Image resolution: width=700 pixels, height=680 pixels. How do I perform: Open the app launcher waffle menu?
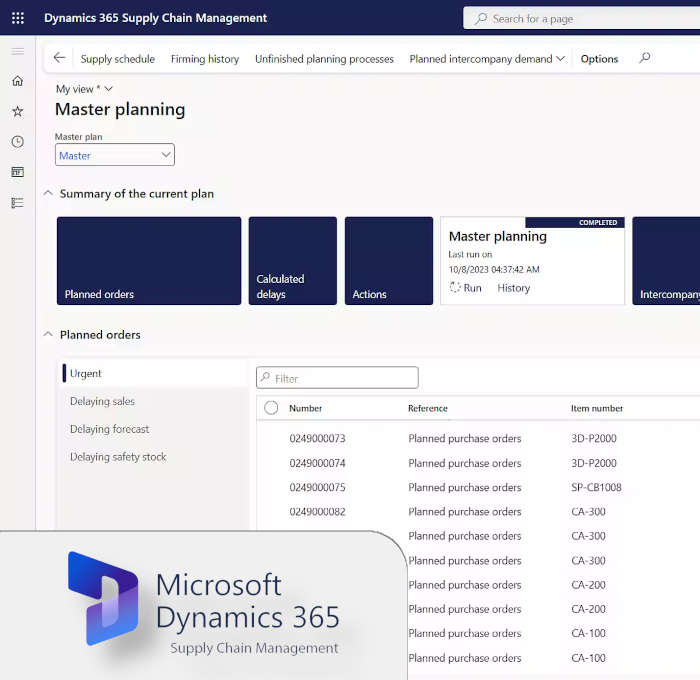pos(18,18)
